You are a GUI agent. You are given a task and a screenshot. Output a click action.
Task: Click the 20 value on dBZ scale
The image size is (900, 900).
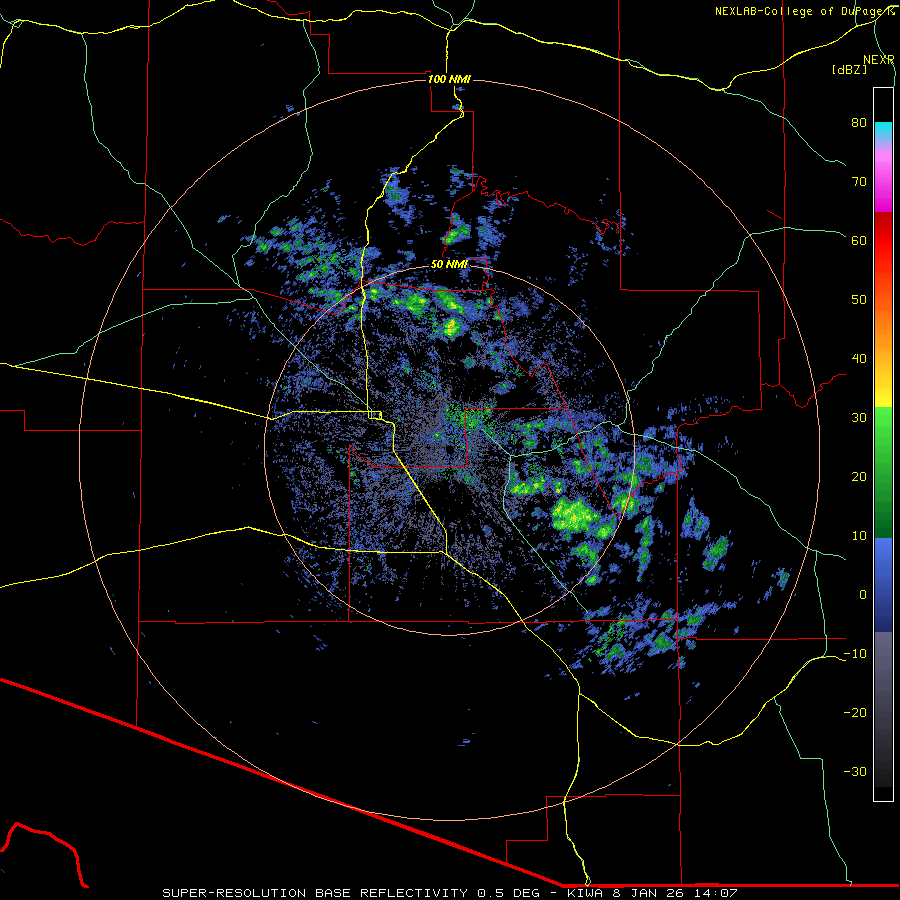tap(859, 476)
